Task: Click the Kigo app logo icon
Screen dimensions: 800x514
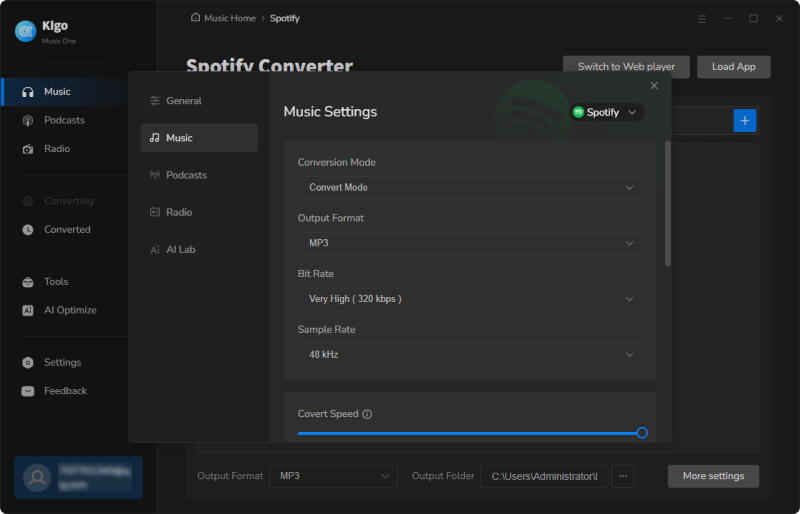Action: (26, 31)
